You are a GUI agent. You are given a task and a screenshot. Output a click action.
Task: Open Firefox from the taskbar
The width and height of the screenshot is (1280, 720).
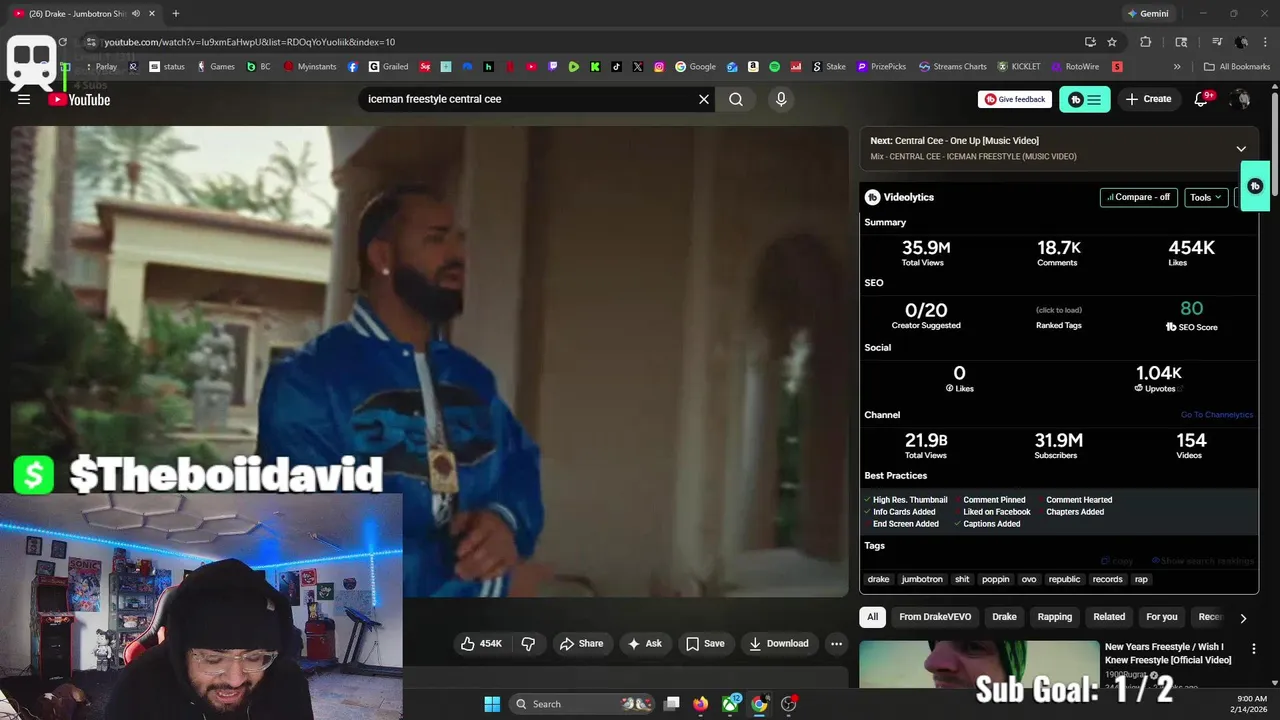[x=700, y=704]
